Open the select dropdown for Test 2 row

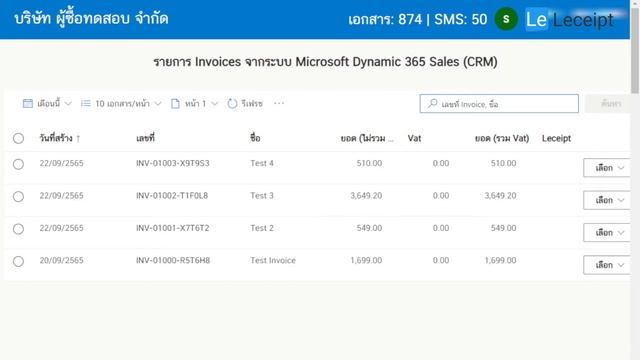(607, 233)
